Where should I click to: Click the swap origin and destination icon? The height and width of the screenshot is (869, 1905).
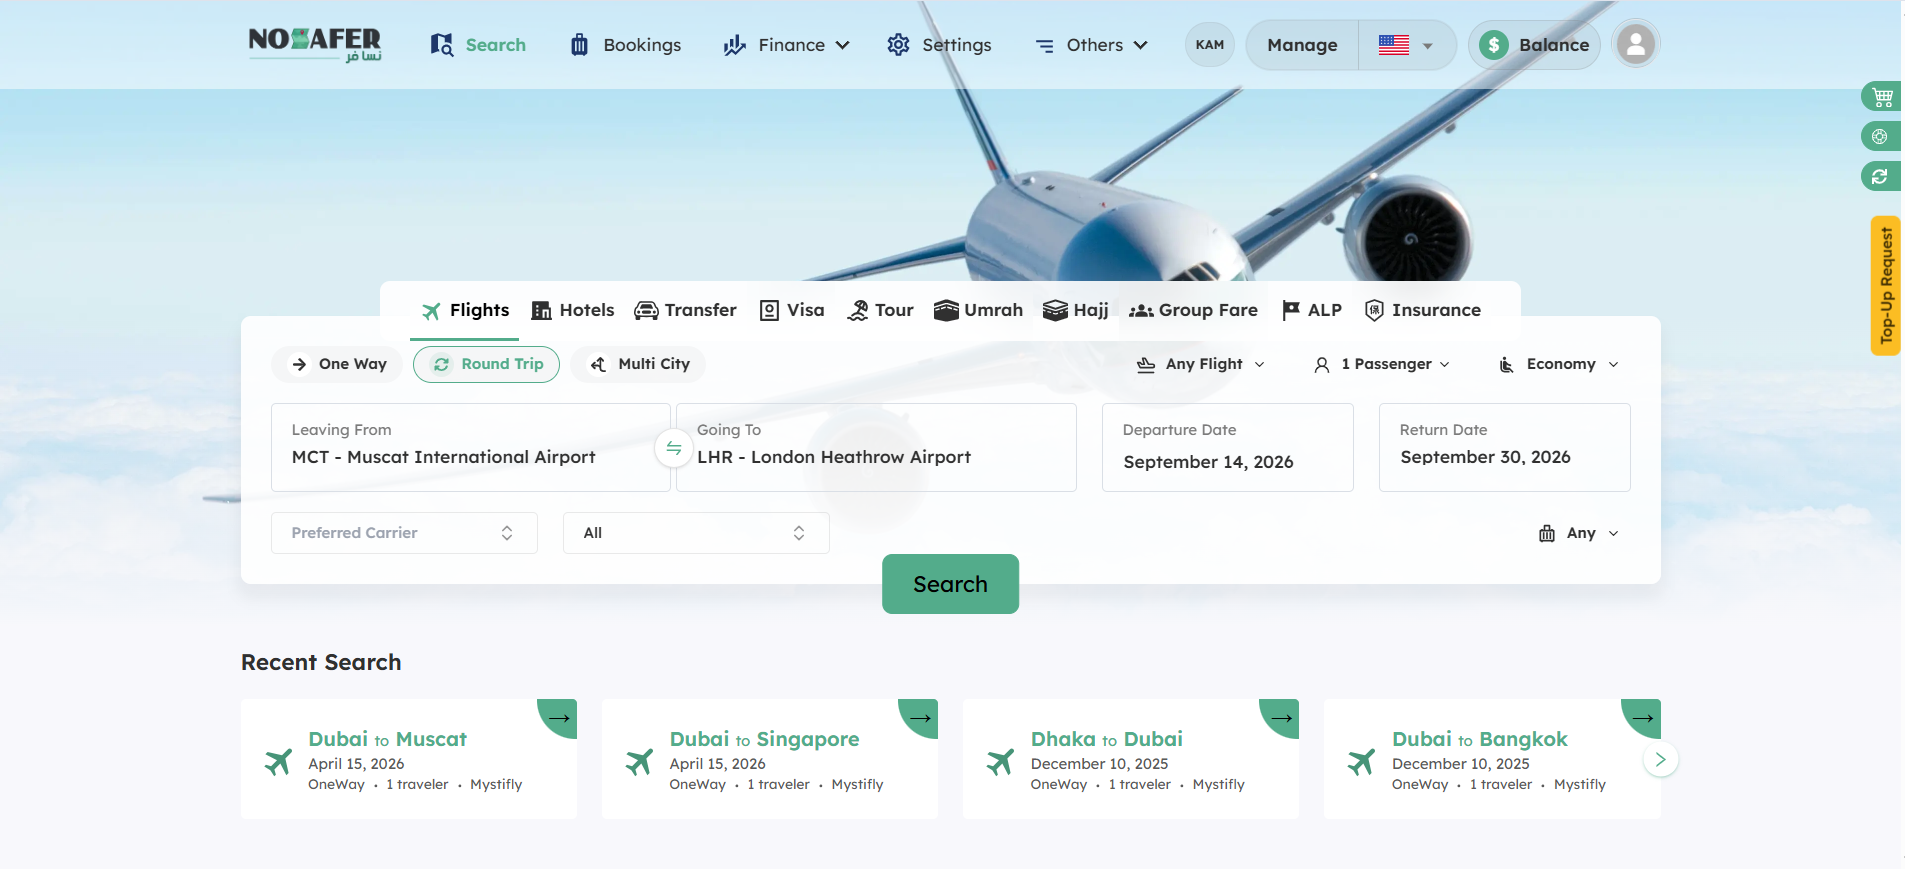click(674, 448)
